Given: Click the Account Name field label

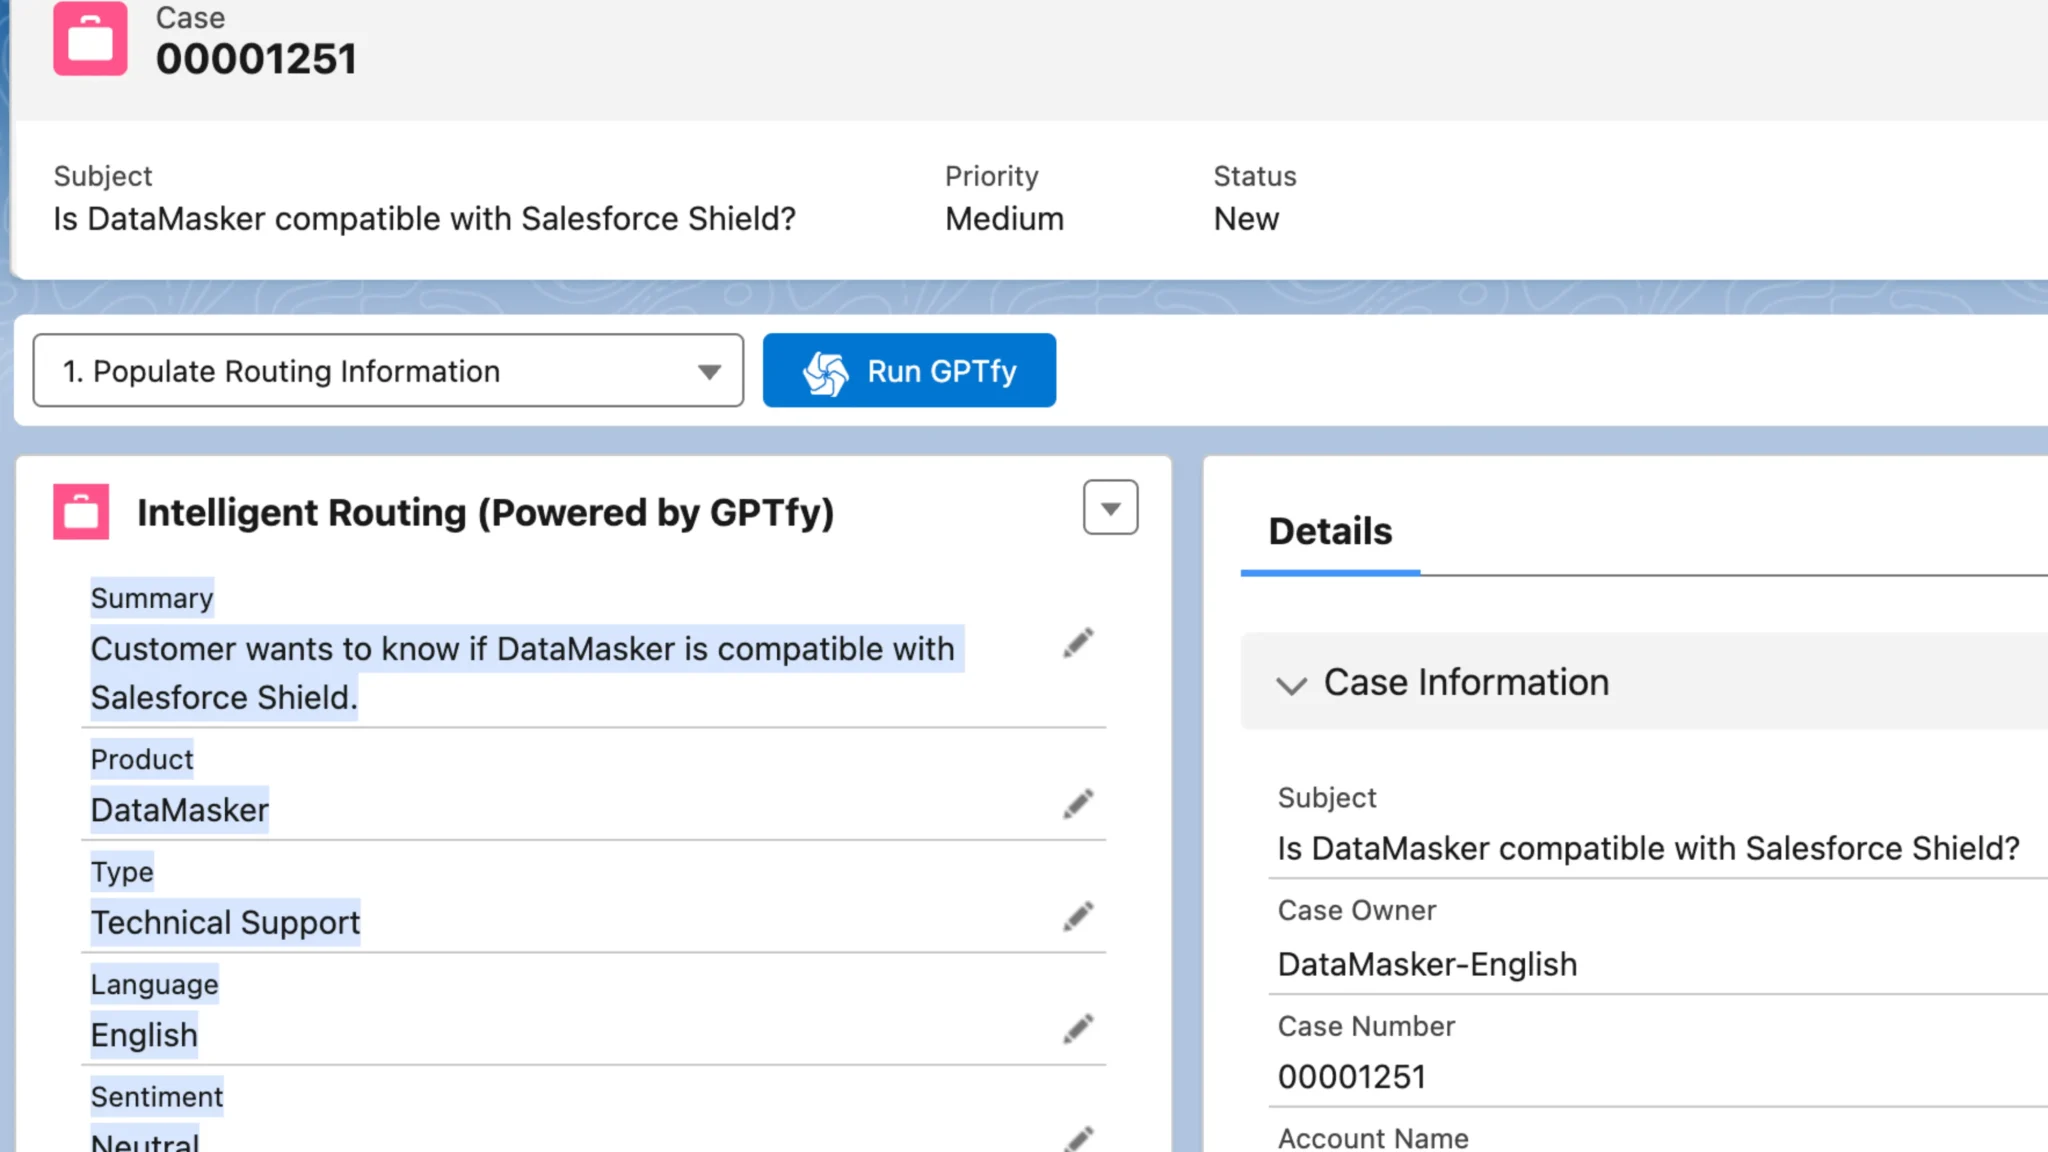Looking at the screenshot, I should (x=1372, y=1138).
